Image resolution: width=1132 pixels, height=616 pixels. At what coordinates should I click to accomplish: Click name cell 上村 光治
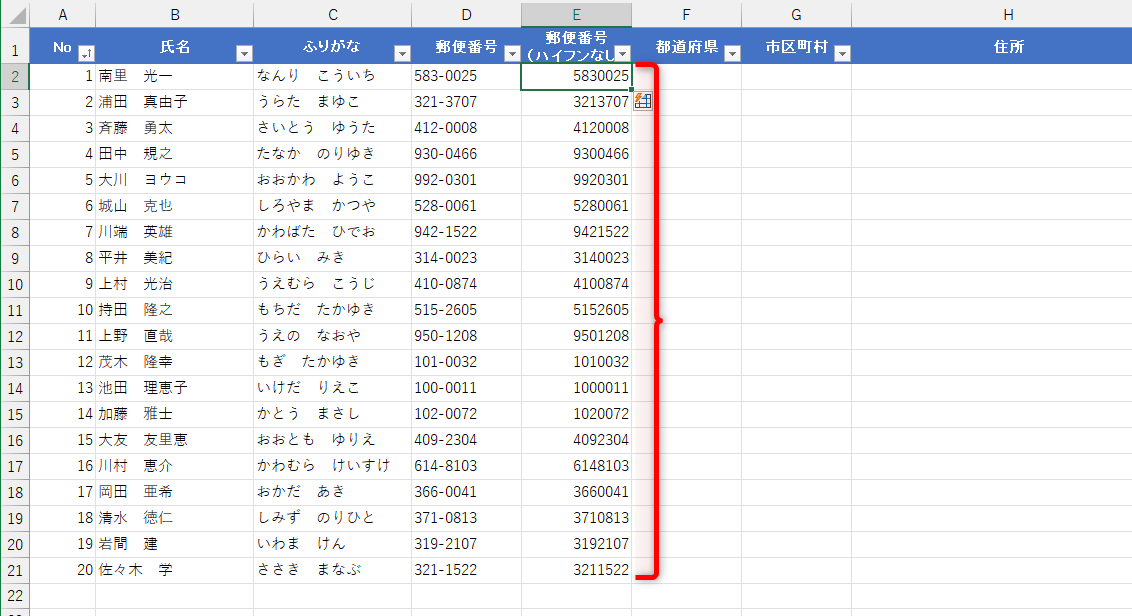tap(175, 284)
